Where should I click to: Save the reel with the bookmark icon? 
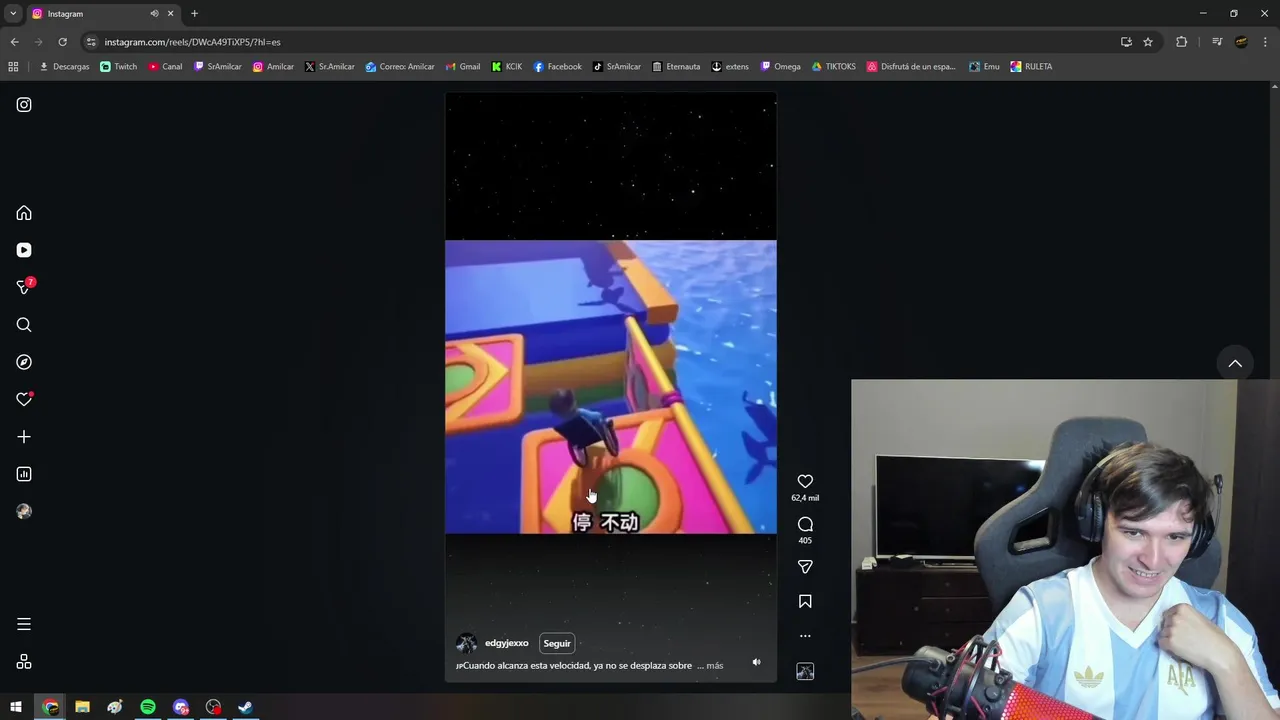pos(805,601)
